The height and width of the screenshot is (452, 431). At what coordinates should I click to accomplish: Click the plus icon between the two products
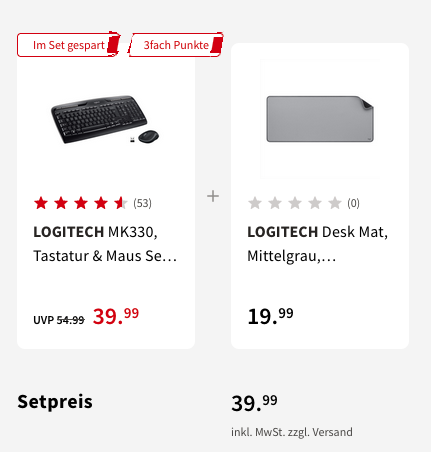pyautogui.click(x=213, y=196)
